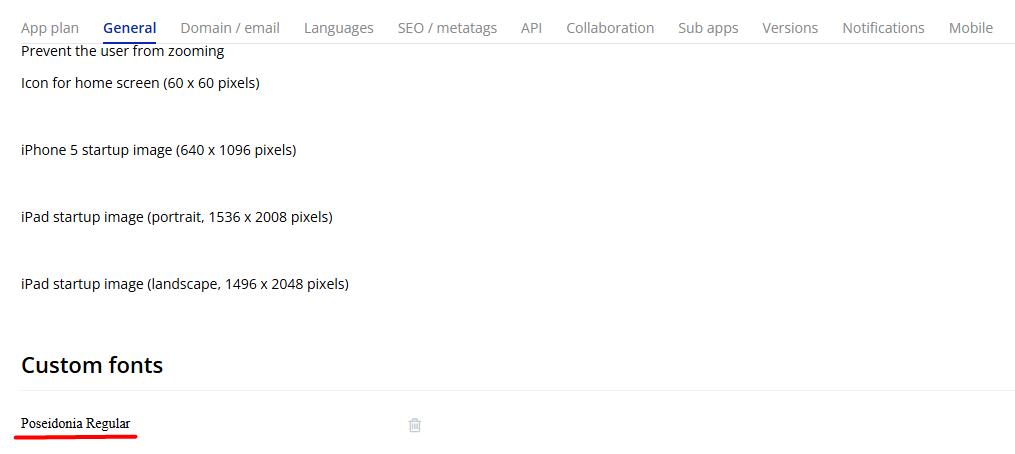
Task: Open the App plan tab
Action: click(50, 28)
